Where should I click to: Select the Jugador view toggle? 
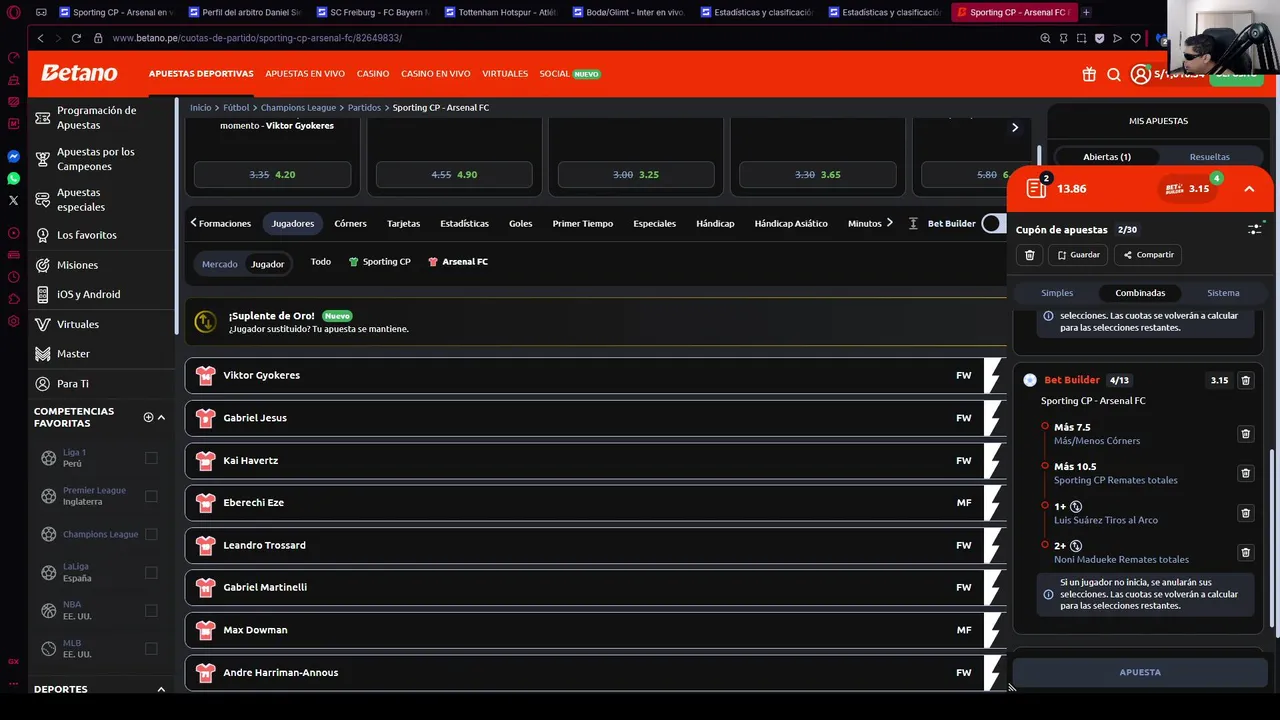(x=267, y=264)
